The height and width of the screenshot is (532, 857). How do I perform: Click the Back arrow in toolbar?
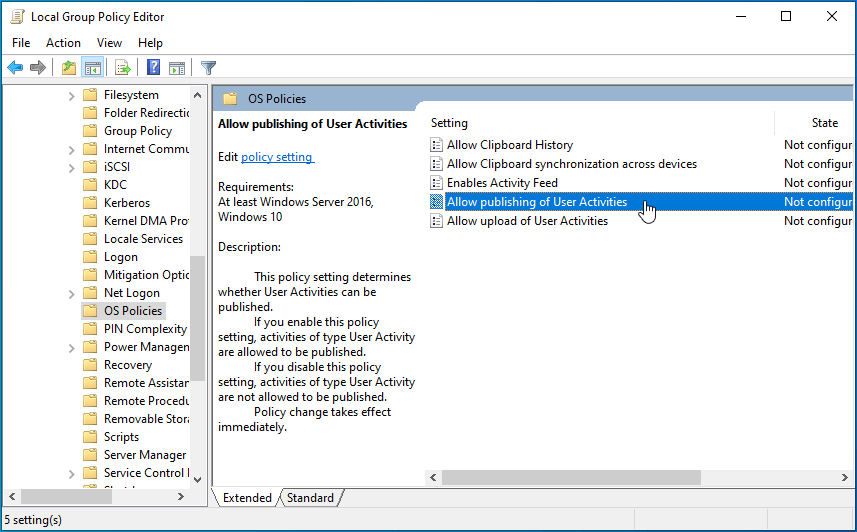[x=15, y=68]
